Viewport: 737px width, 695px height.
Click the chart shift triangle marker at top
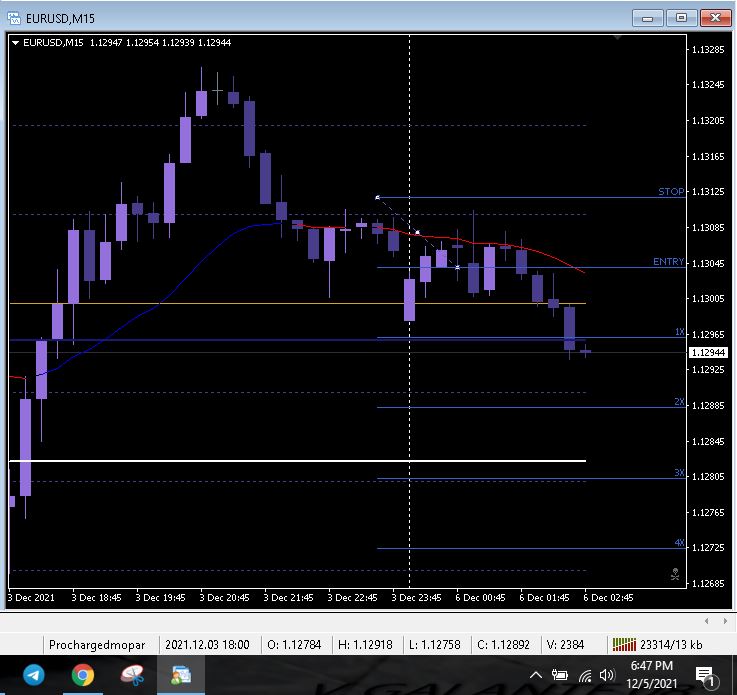[x=618, y=37]
